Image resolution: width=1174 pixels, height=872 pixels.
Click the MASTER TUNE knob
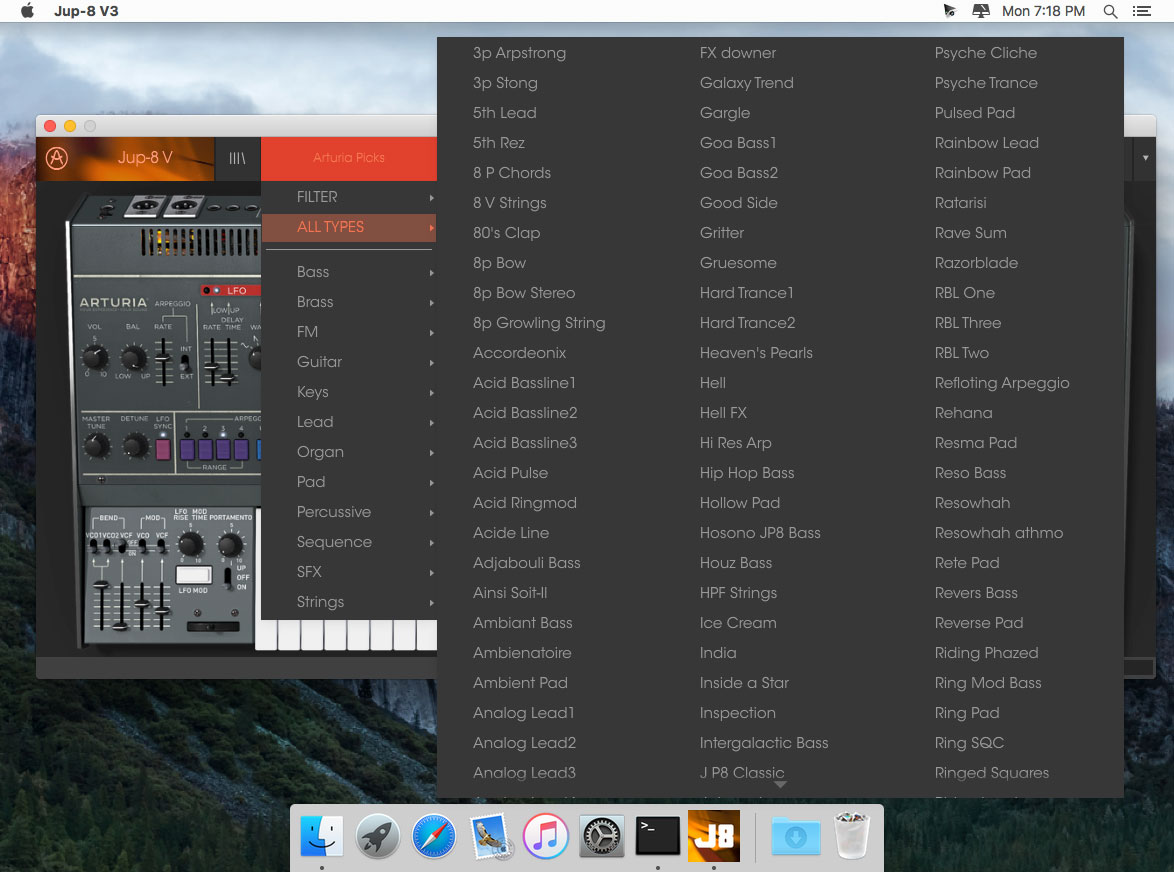pyautogui.click(x=96, y=446)
